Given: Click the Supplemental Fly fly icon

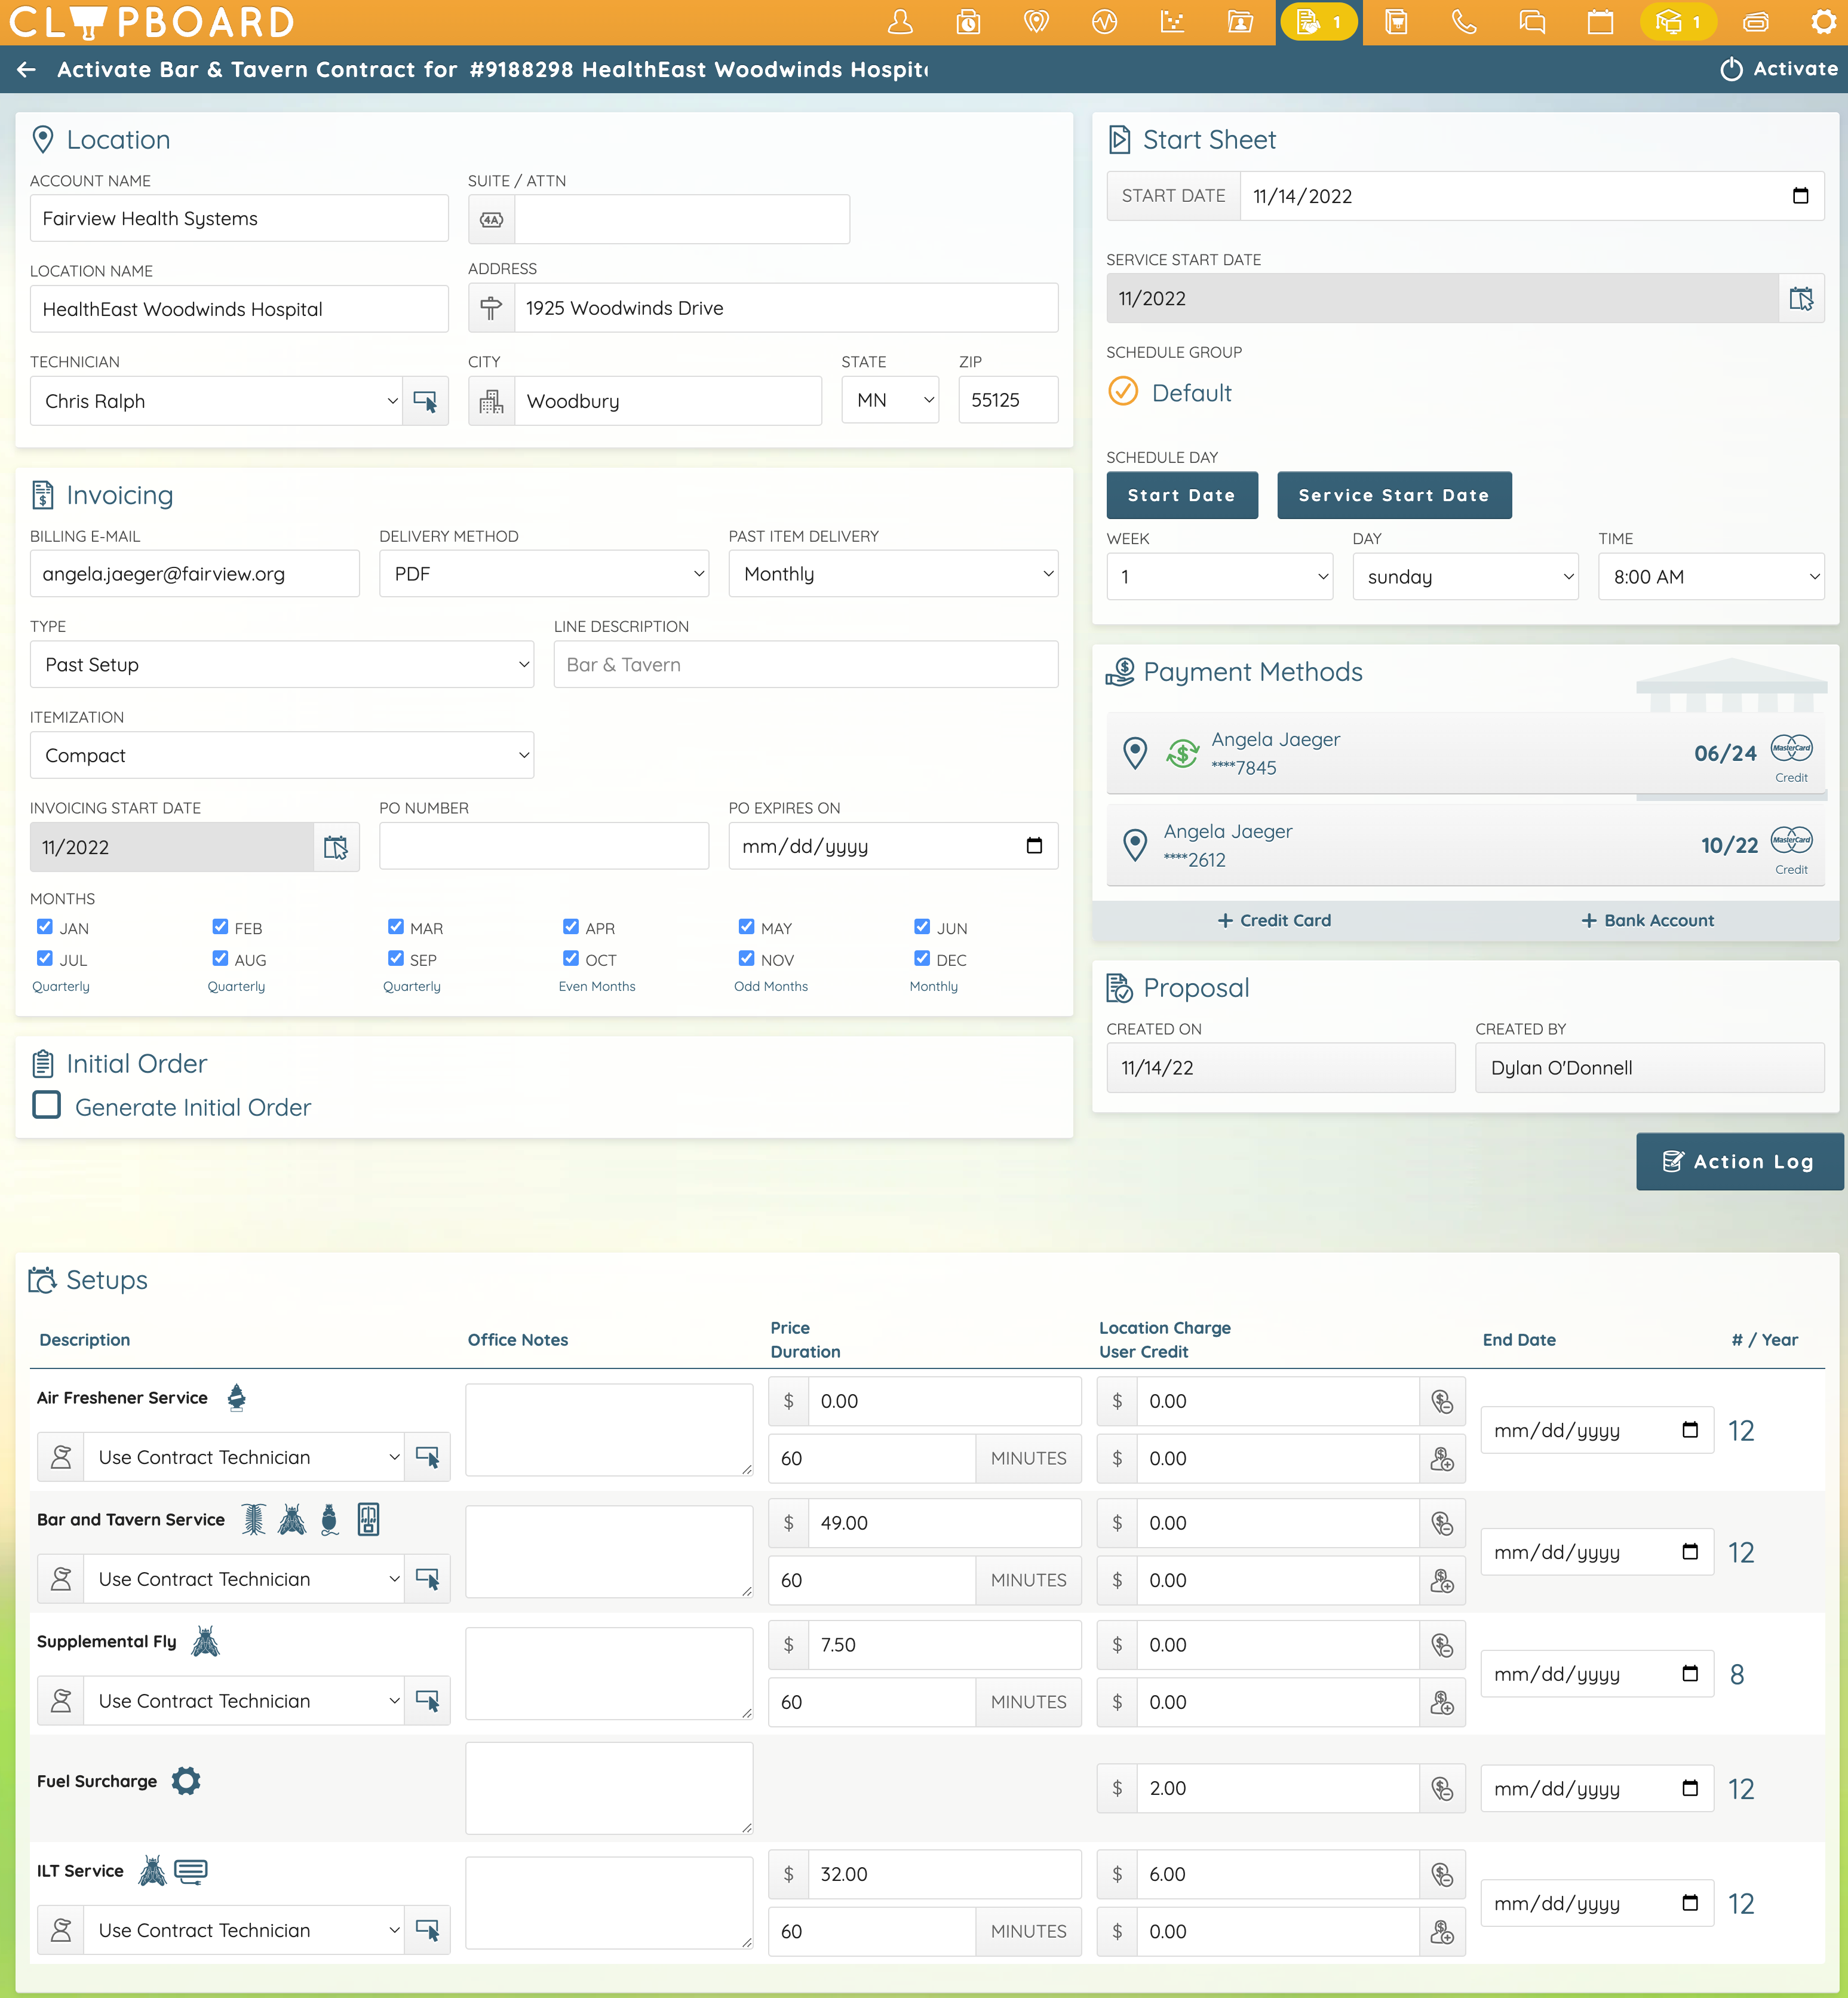Looking at the screenshot, I should click(x=205, y=1641).
